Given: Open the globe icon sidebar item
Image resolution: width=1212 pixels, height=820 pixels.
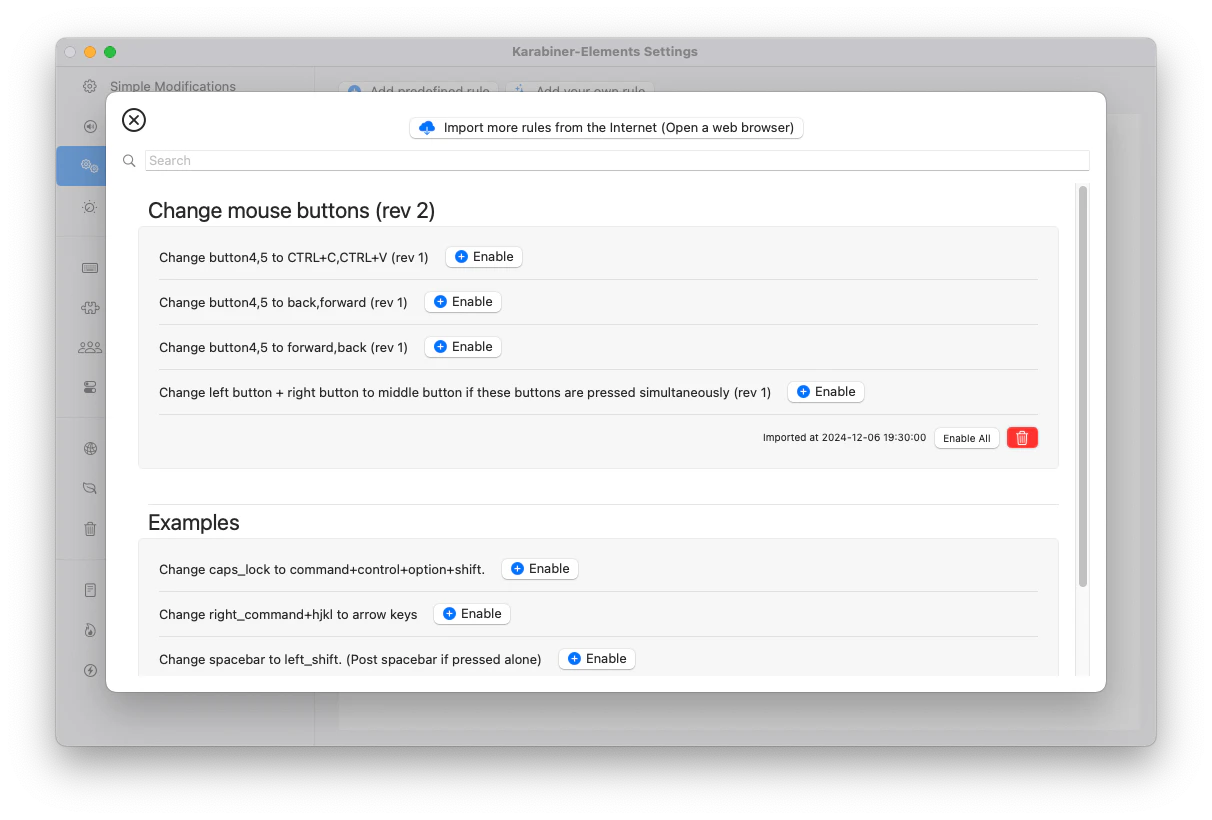Looking at the screenshot, I should [x=90, y=449].
